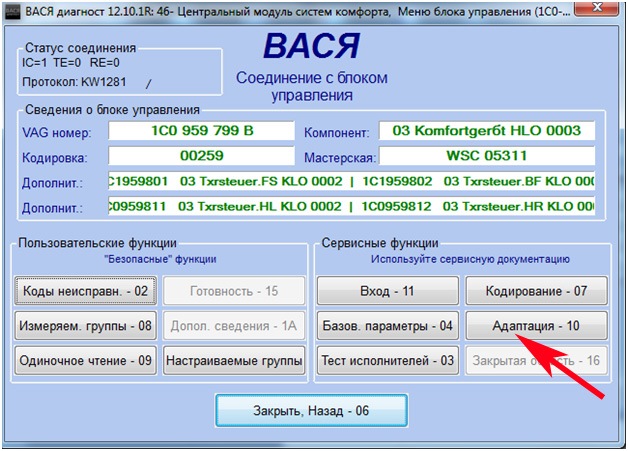Click 'Сервисные функции' group title
This screenshot has width=628, height=451.
380,243
